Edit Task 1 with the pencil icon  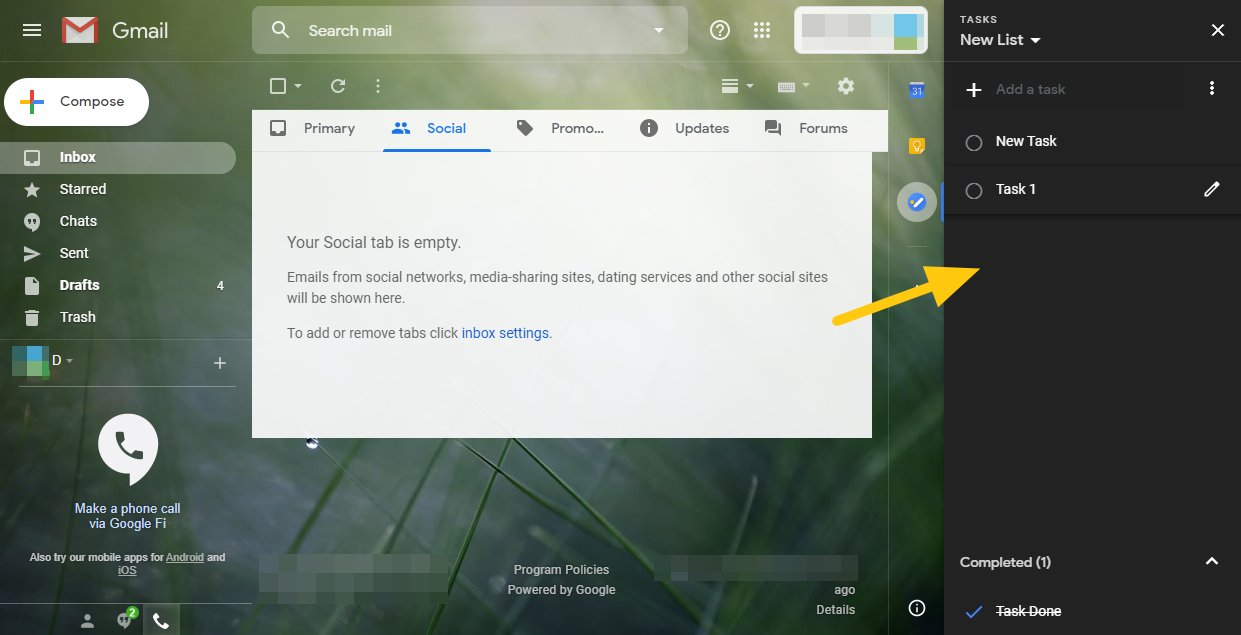point(1212,188)
